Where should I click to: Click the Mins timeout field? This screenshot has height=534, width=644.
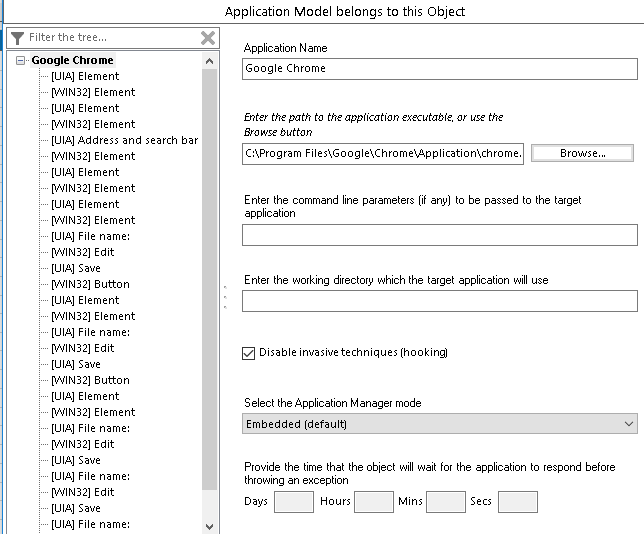tap(446, 501)
